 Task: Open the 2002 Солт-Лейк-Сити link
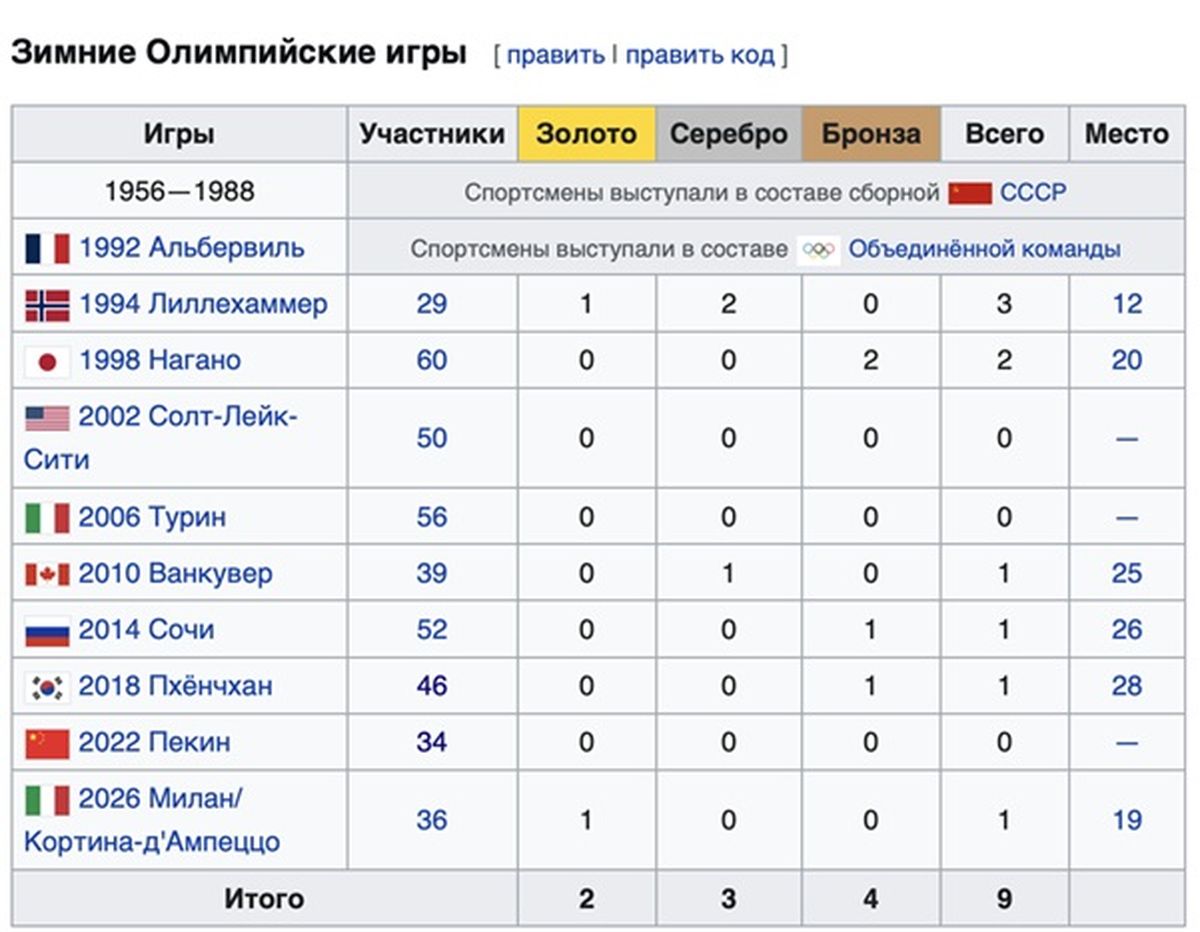click(x=161, y=438)
